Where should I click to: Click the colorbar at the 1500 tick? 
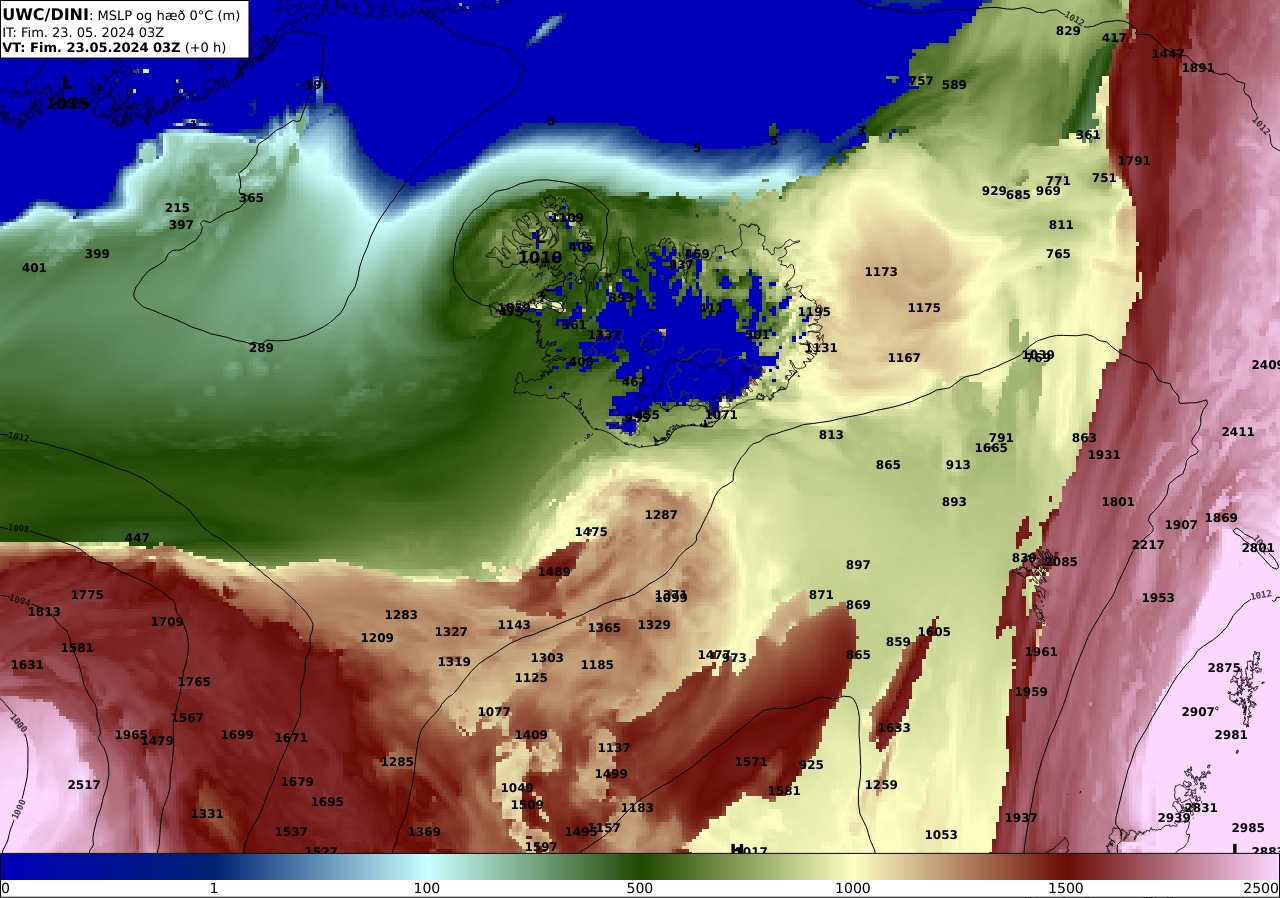1066,866
